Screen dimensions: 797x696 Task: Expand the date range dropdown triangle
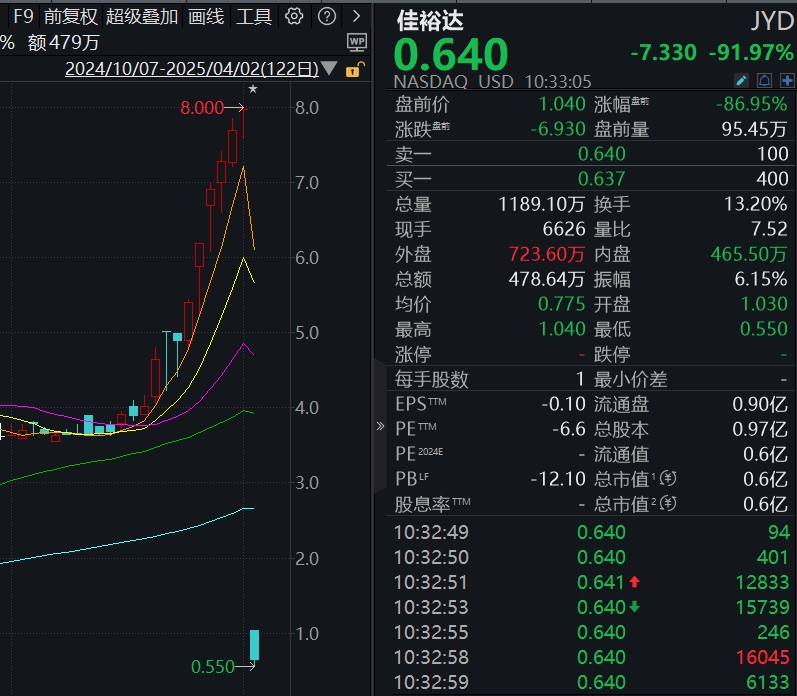click(330, 70)
